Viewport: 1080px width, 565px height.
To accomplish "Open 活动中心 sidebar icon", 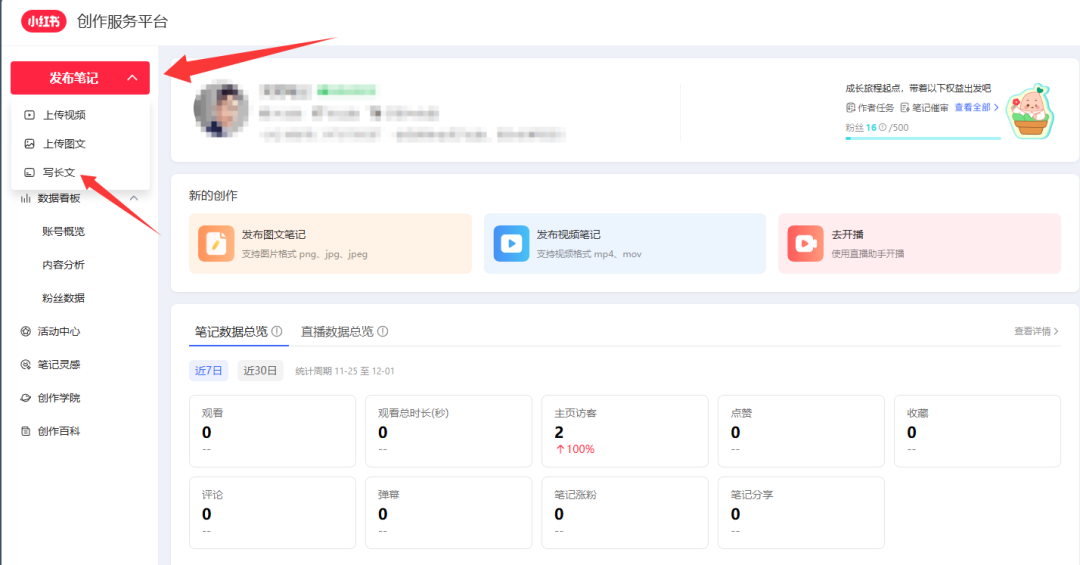I will [26, 332].
